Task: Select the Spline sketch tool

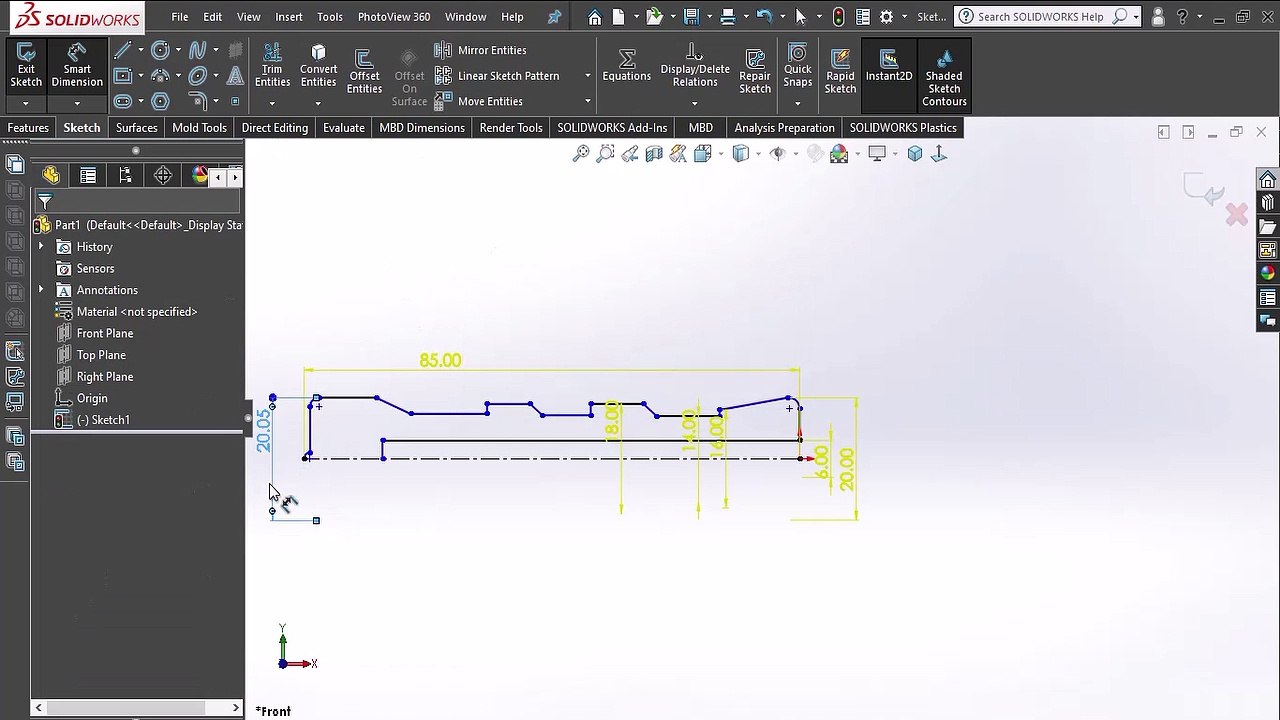Action: 197,50
